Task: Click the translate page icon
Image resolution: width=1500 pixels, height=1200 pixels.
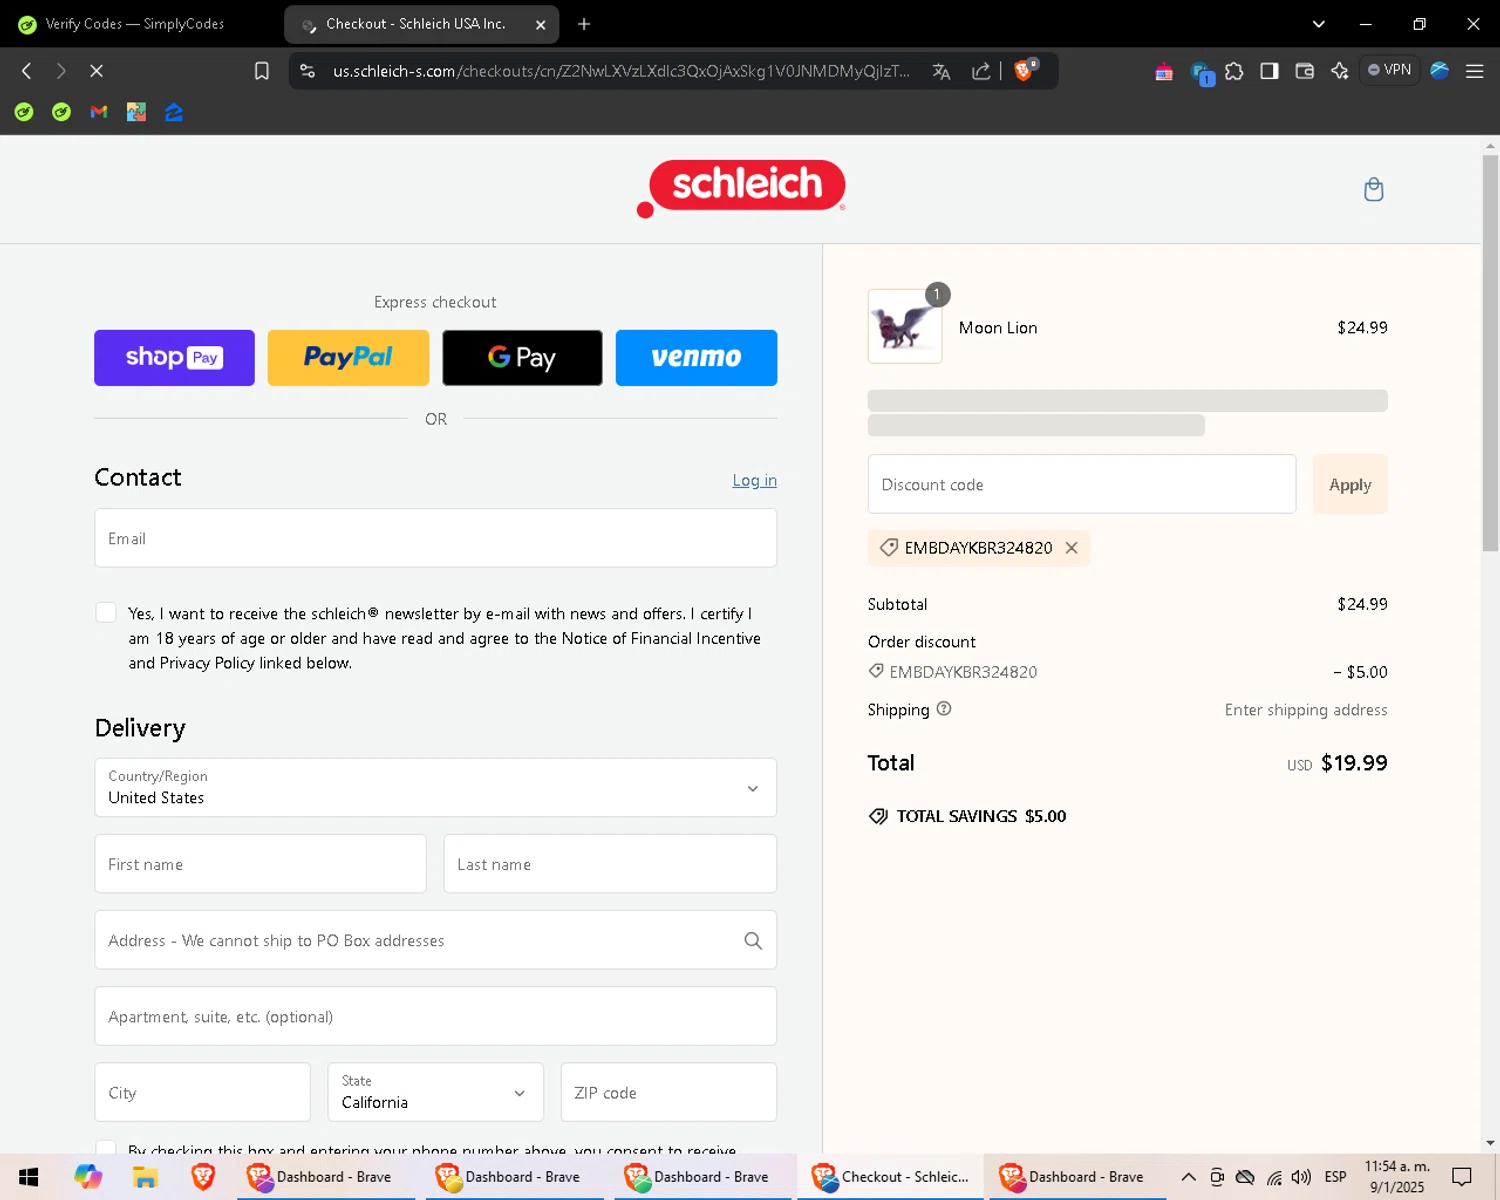Action: [x=941, y=71]
